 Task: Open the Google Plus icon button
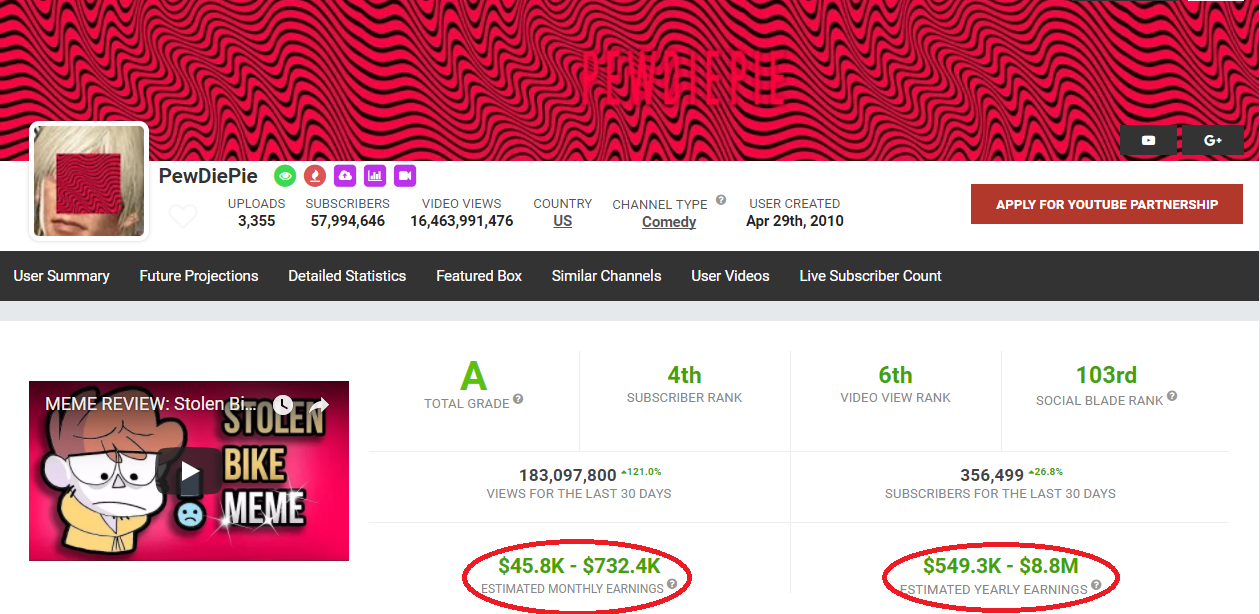pyautogui.click(x=1213, y=141)
